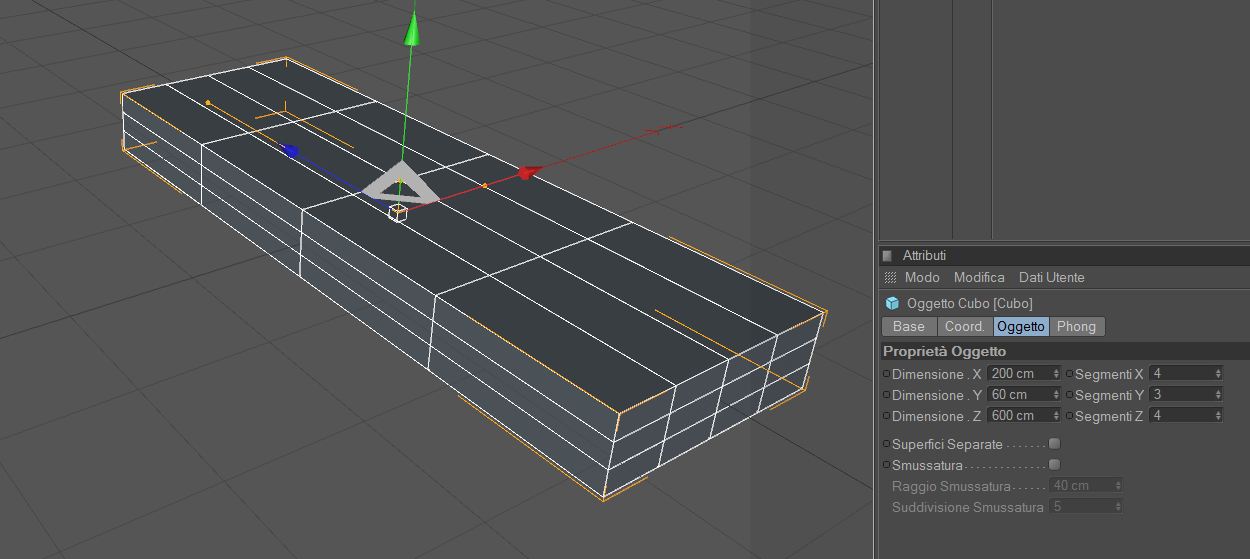This screenshot has width=1250, height=559.
Task: Toggle the keyframe dot for Segmenti Z
Action: [x=1069, y=416]
